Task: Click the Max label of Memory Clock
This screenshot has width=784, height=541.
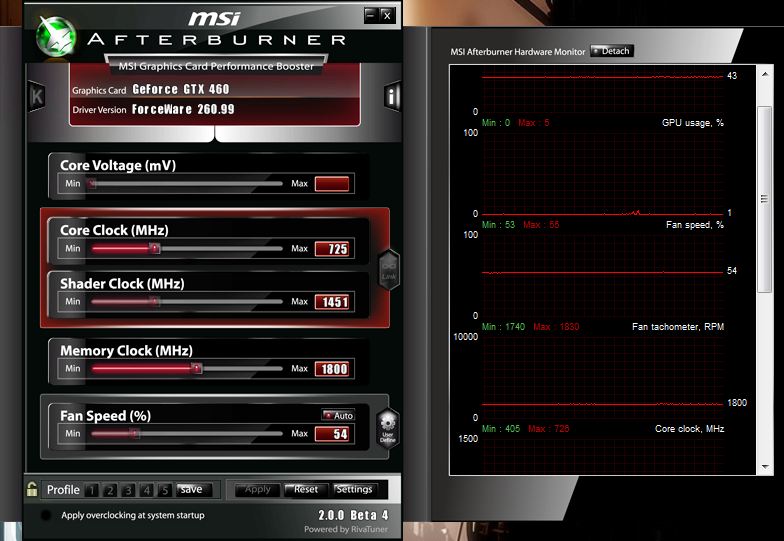Action: (300, 368)
